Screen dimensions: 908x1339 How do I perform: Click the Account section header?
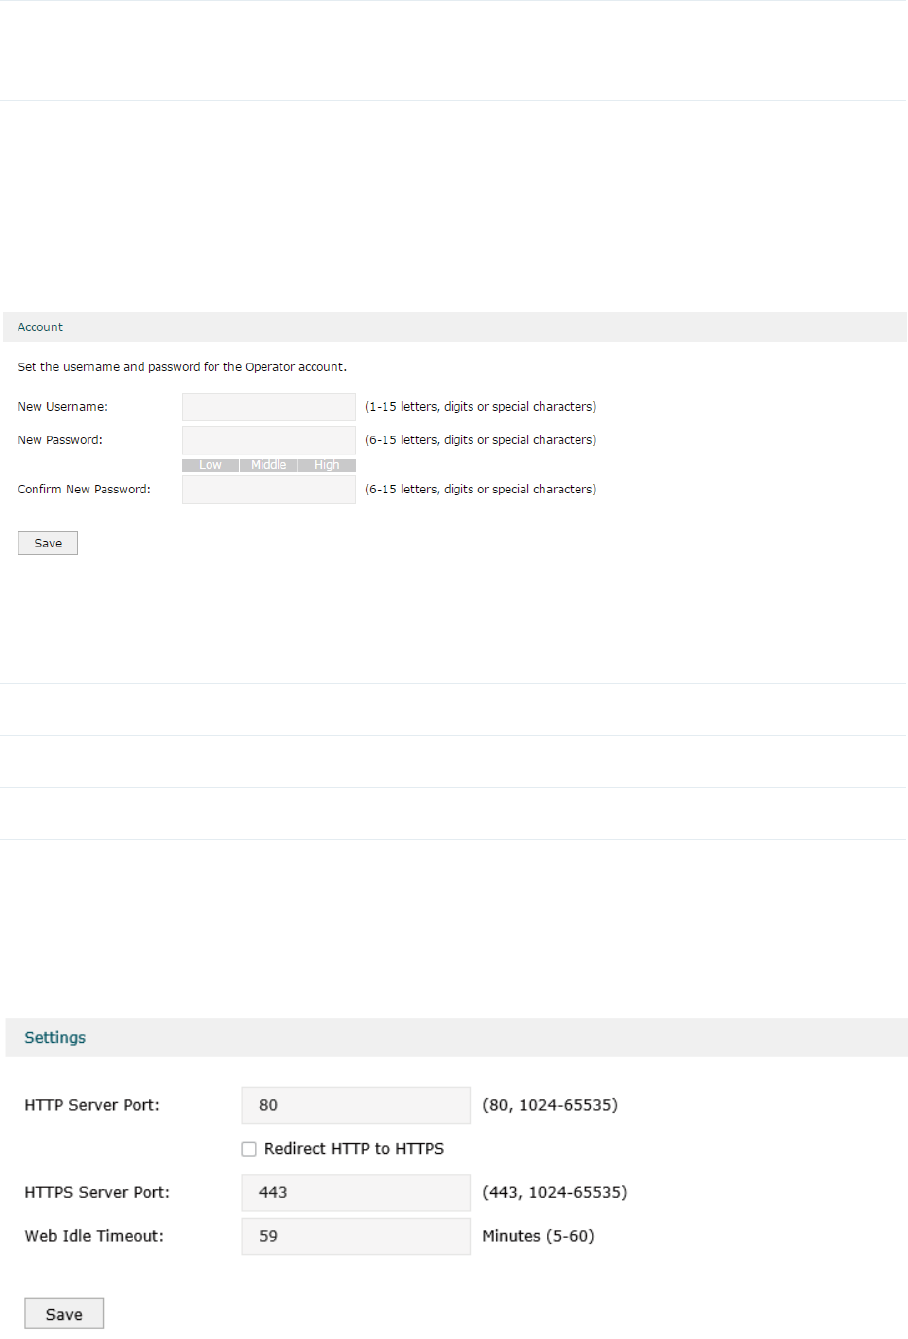[455, 327]
